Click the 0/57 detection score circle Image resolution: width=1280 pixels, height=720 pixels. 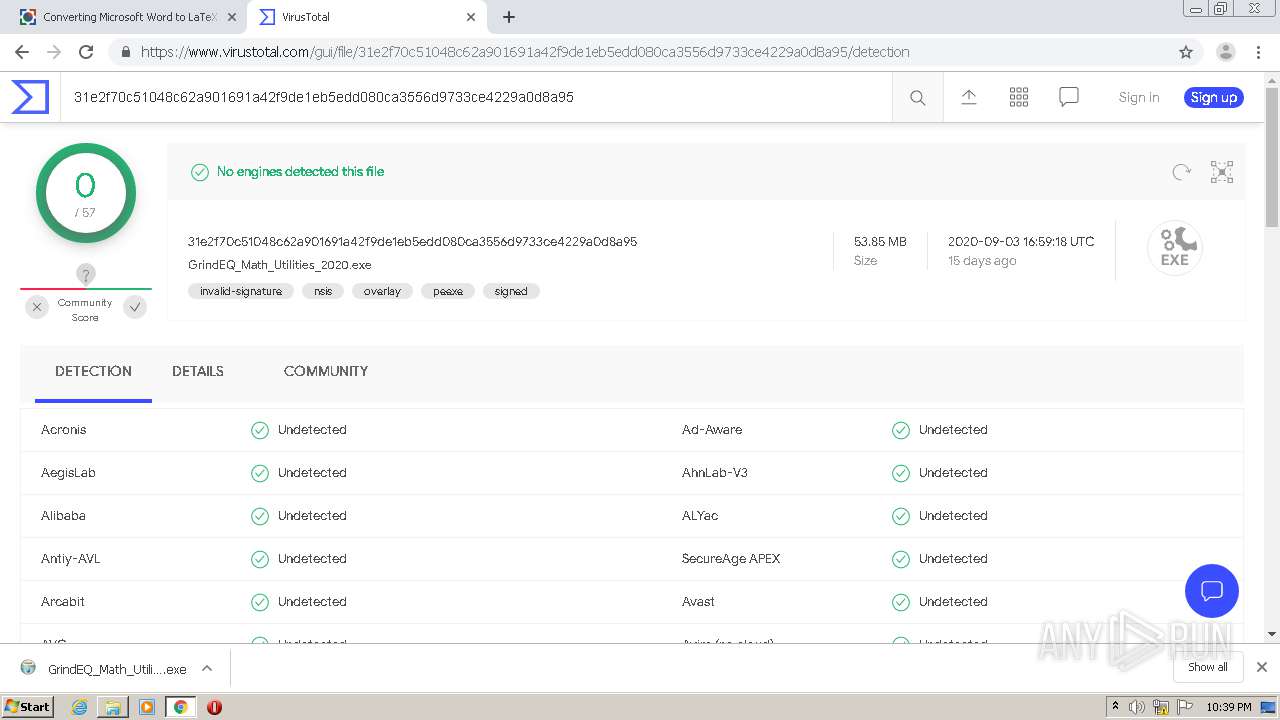86,193
